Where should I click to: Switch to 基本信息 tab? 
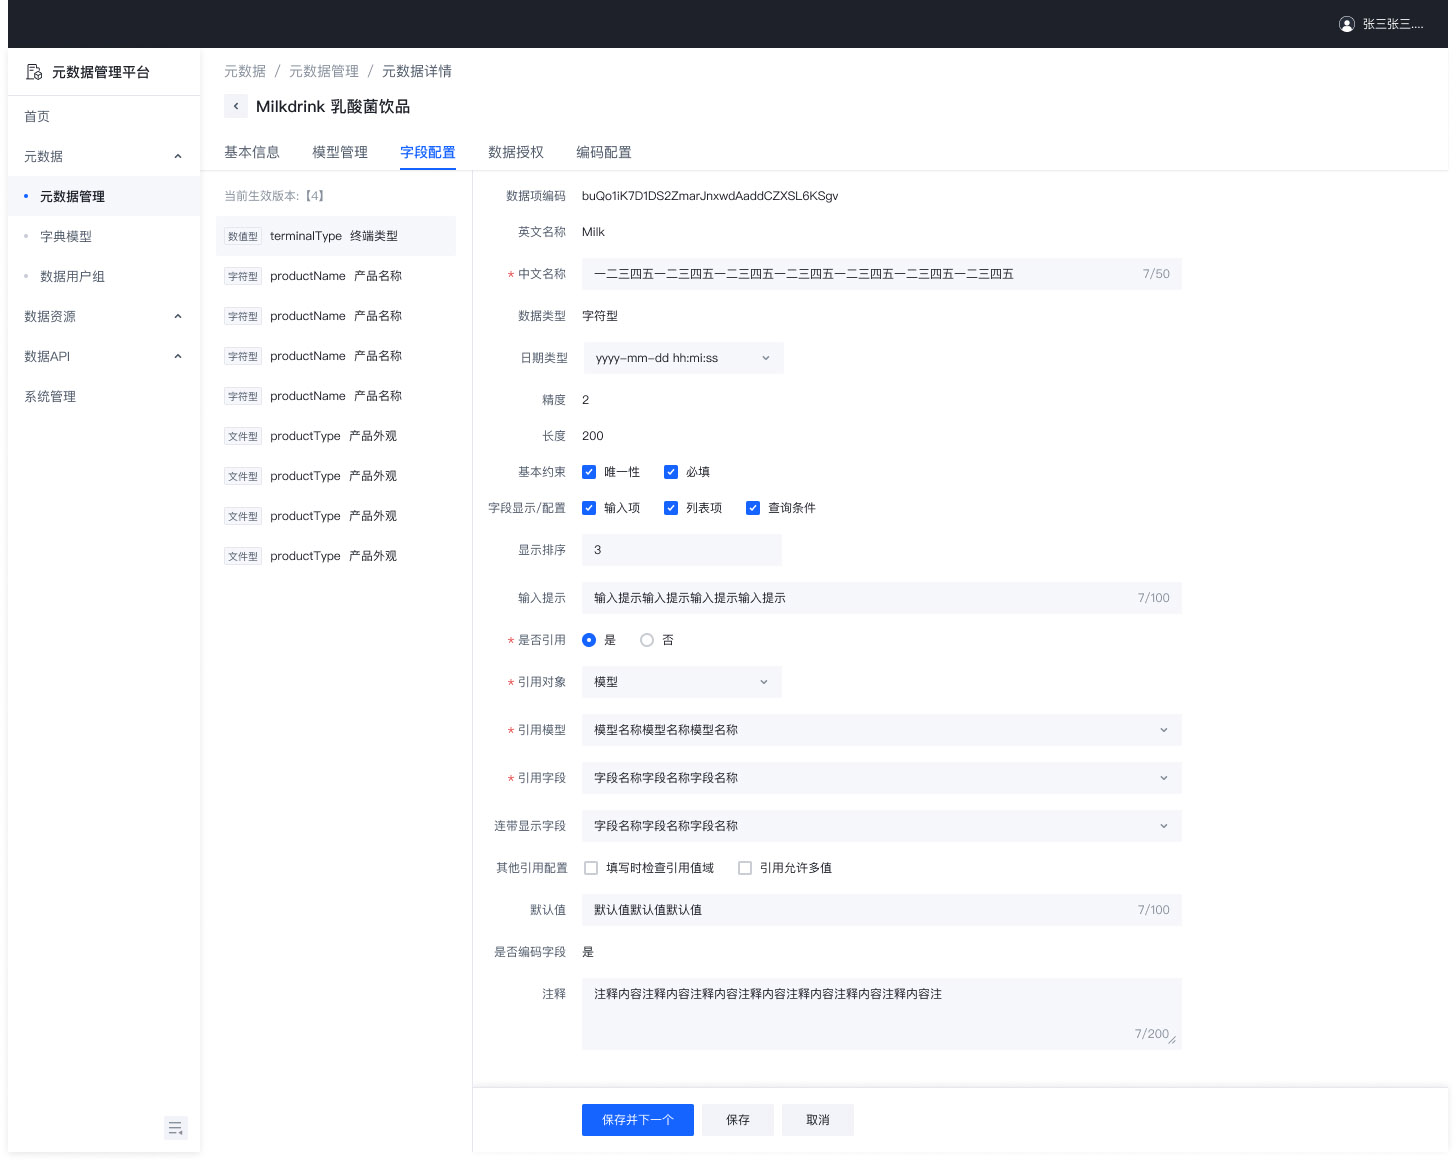[x=252, y=152]
